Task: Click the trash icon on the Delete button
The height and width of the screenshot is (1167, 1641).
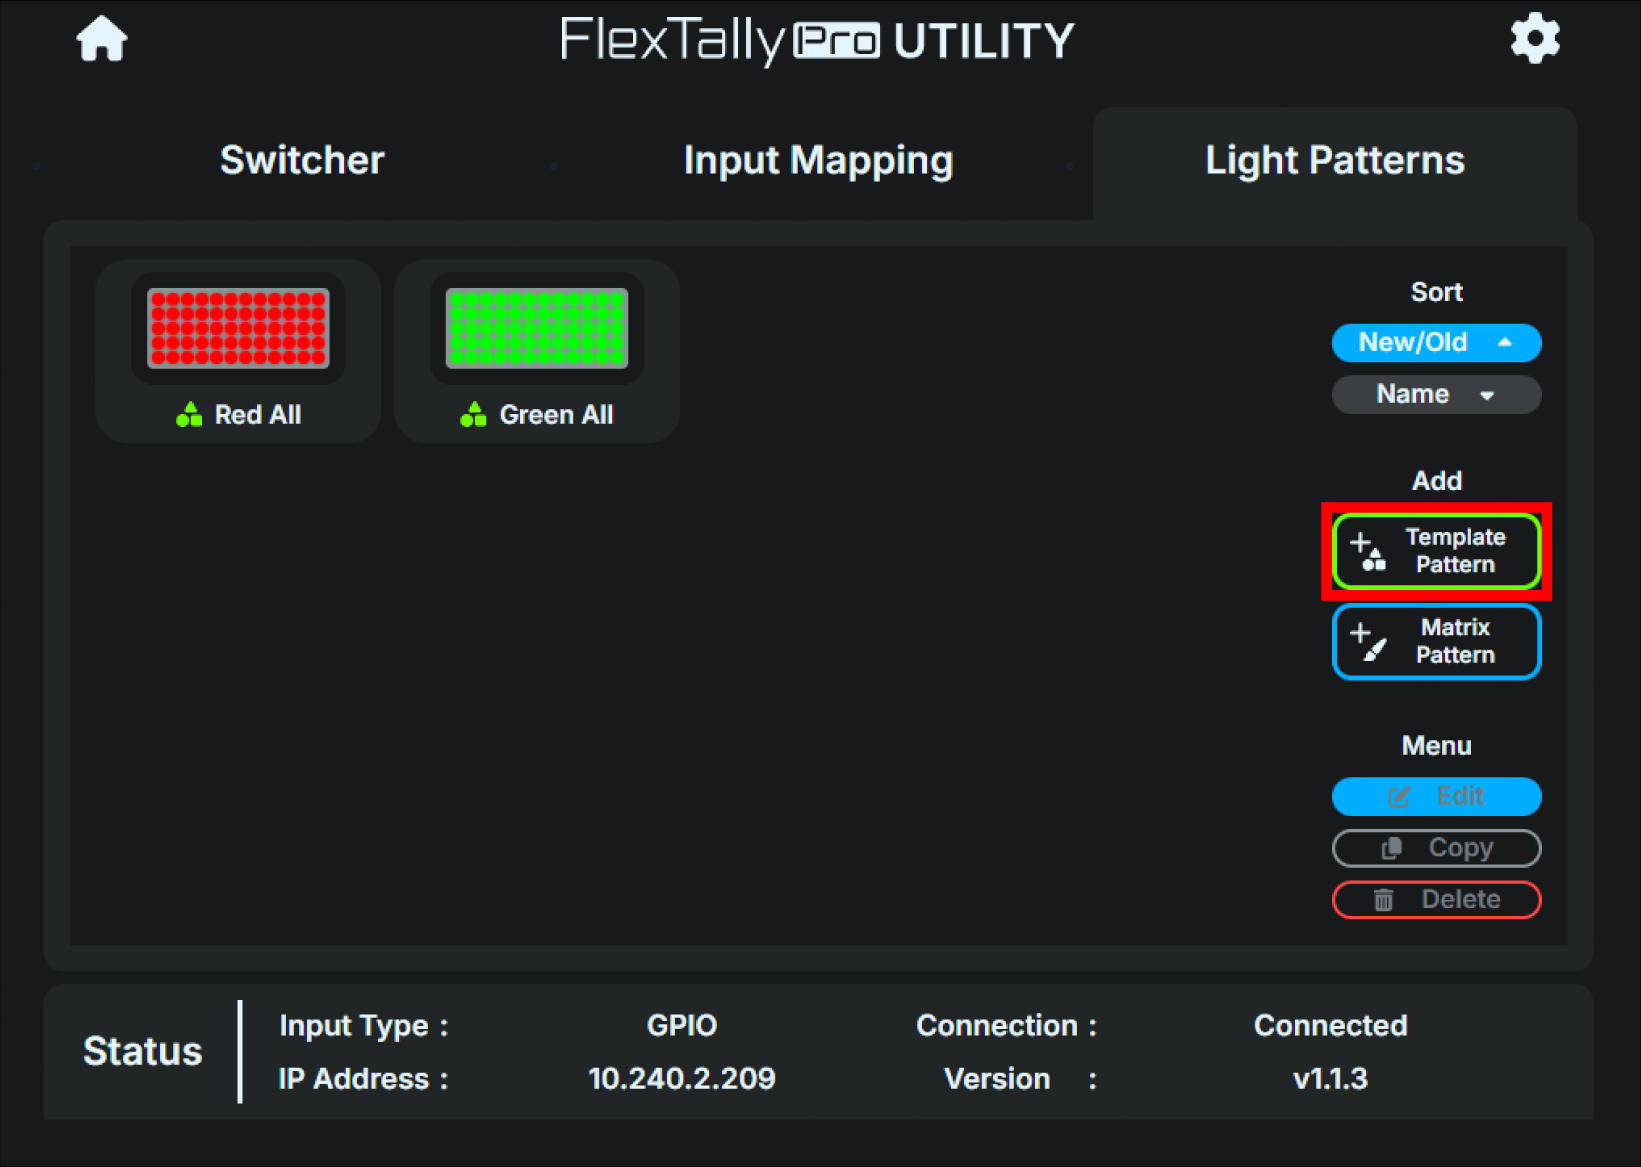Action: (x=1383, y=900)
